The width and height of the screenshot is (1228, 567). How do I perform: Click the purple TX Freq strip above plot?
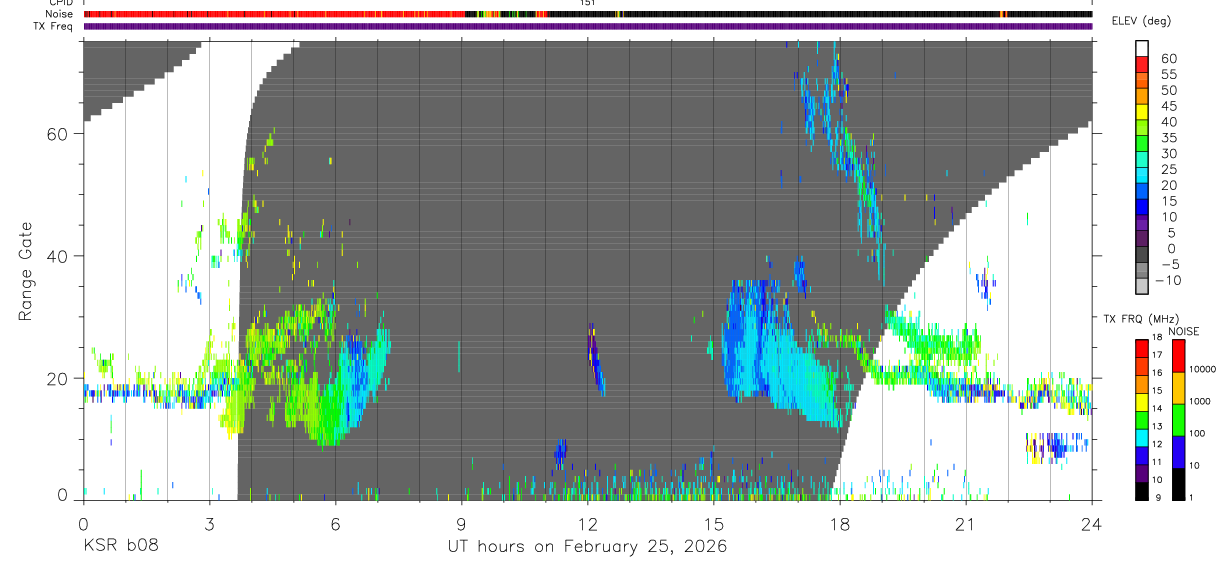click(588, 26)
